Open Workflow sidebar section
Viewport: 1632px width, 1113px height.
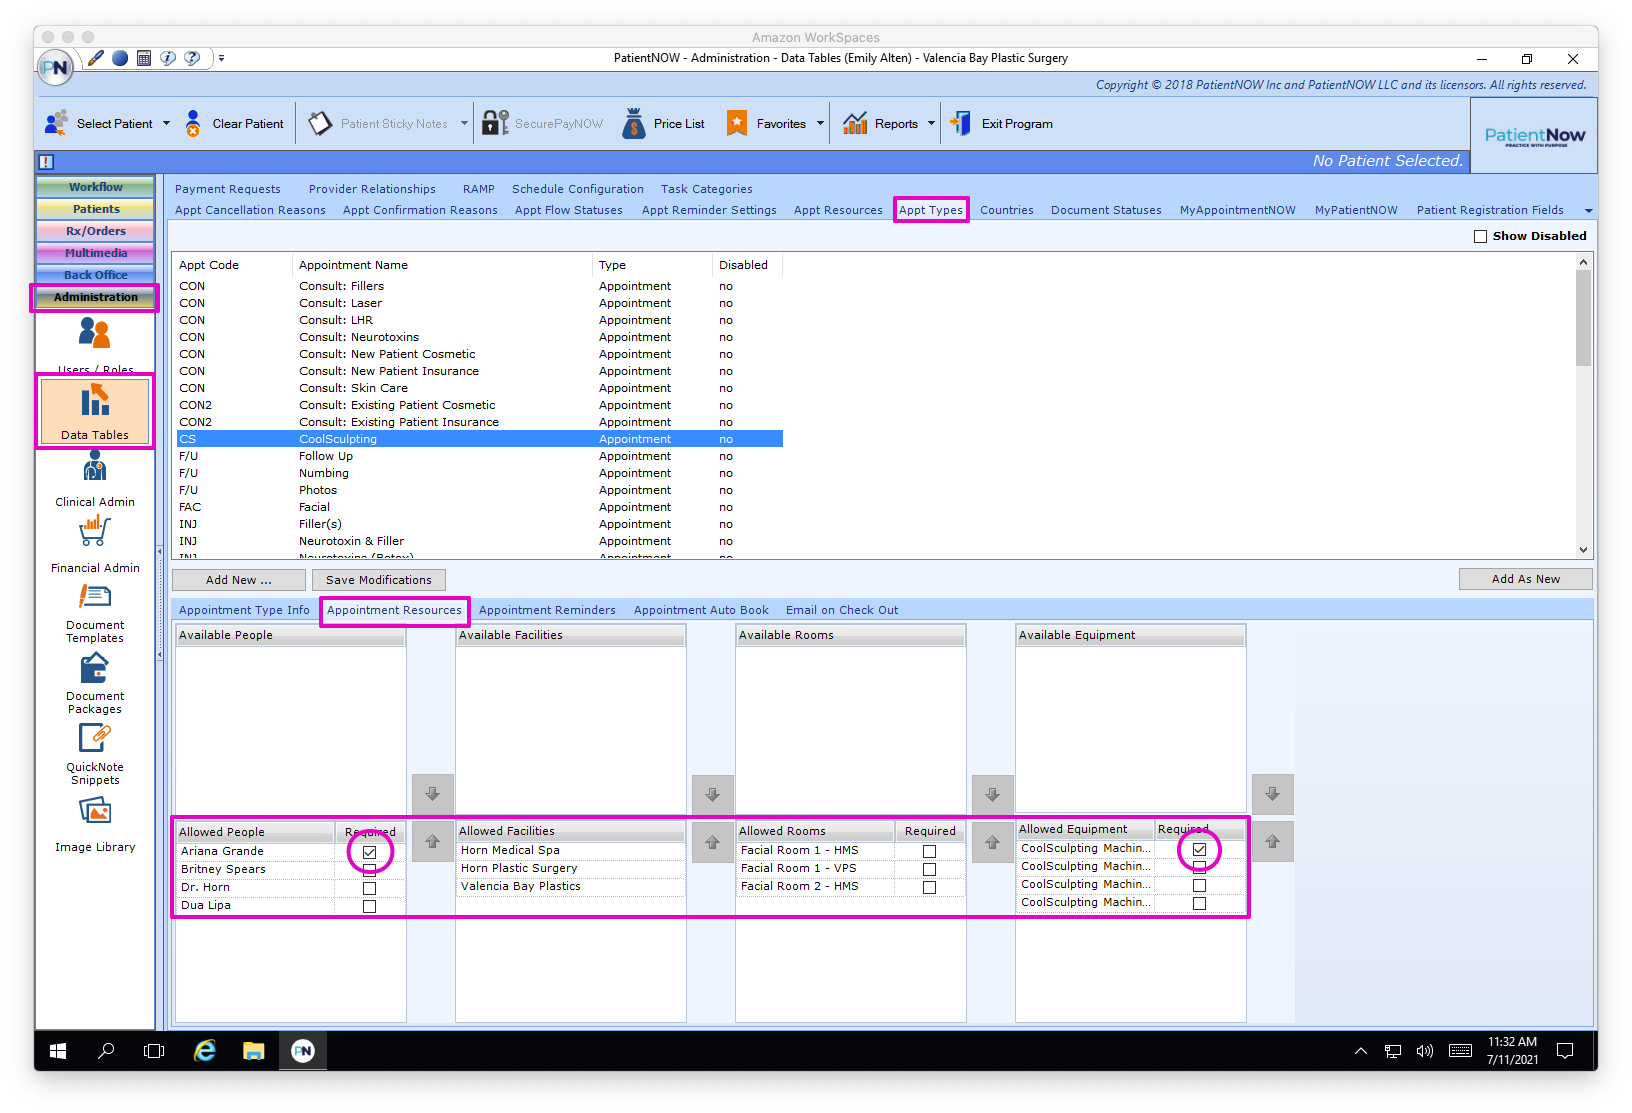click(96, 187)
